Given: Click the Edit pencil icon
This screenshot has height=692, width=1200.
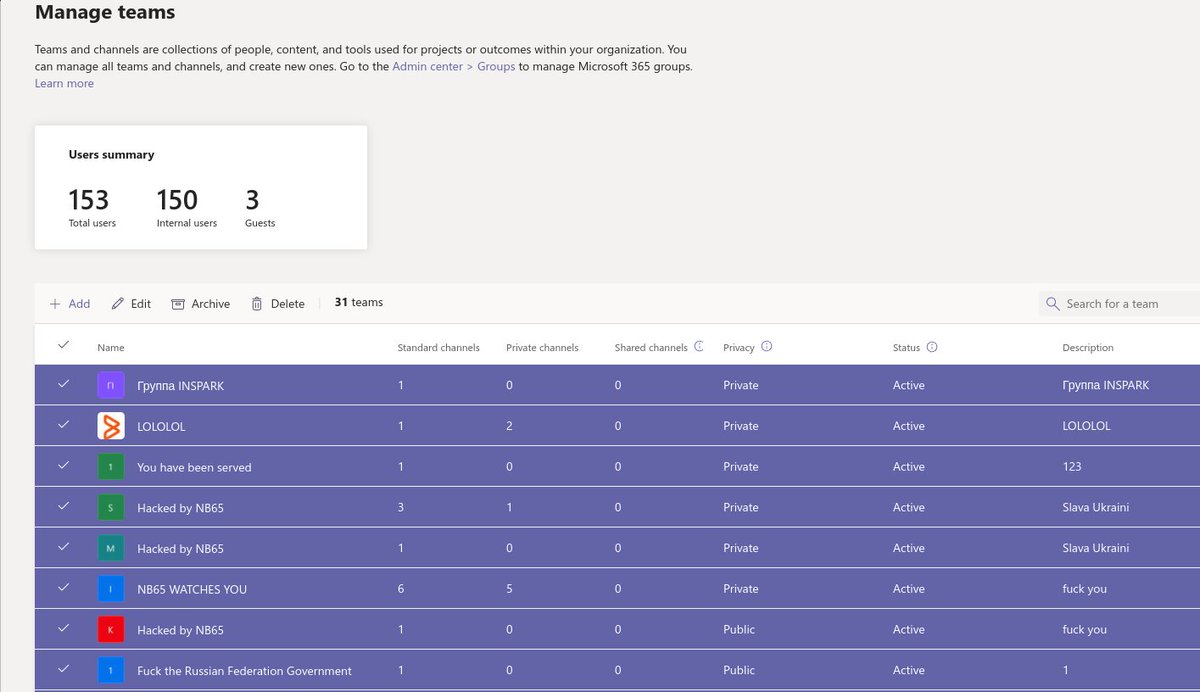Looking at the screenshot, I should [118, 304].
